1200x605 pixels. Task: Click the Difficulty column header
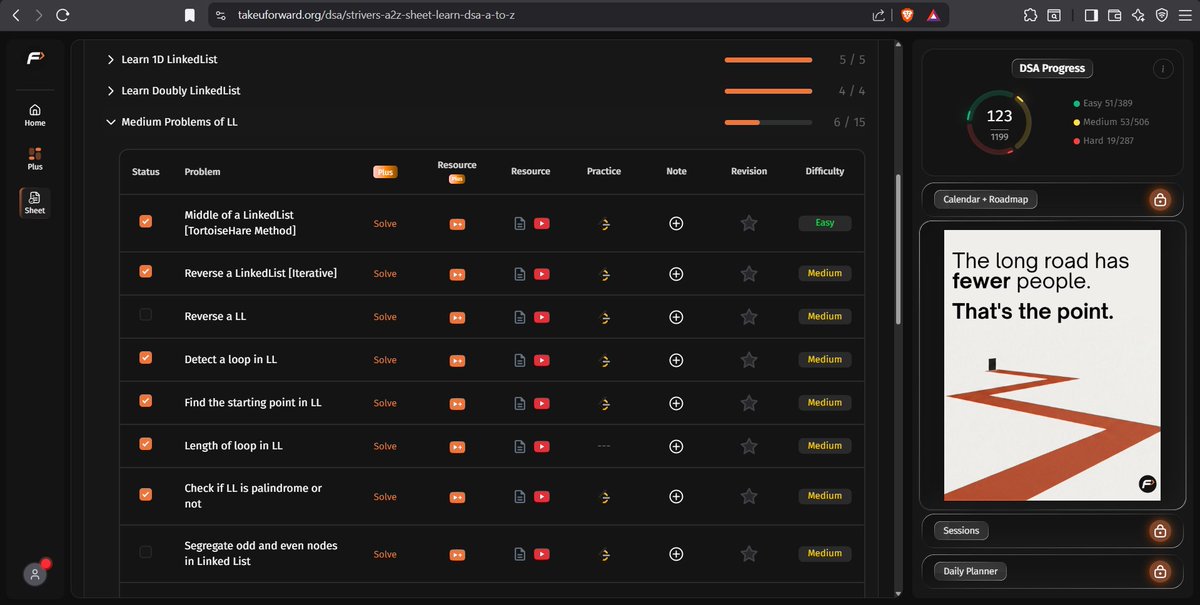pyautogui.click(x=825, y=172)
